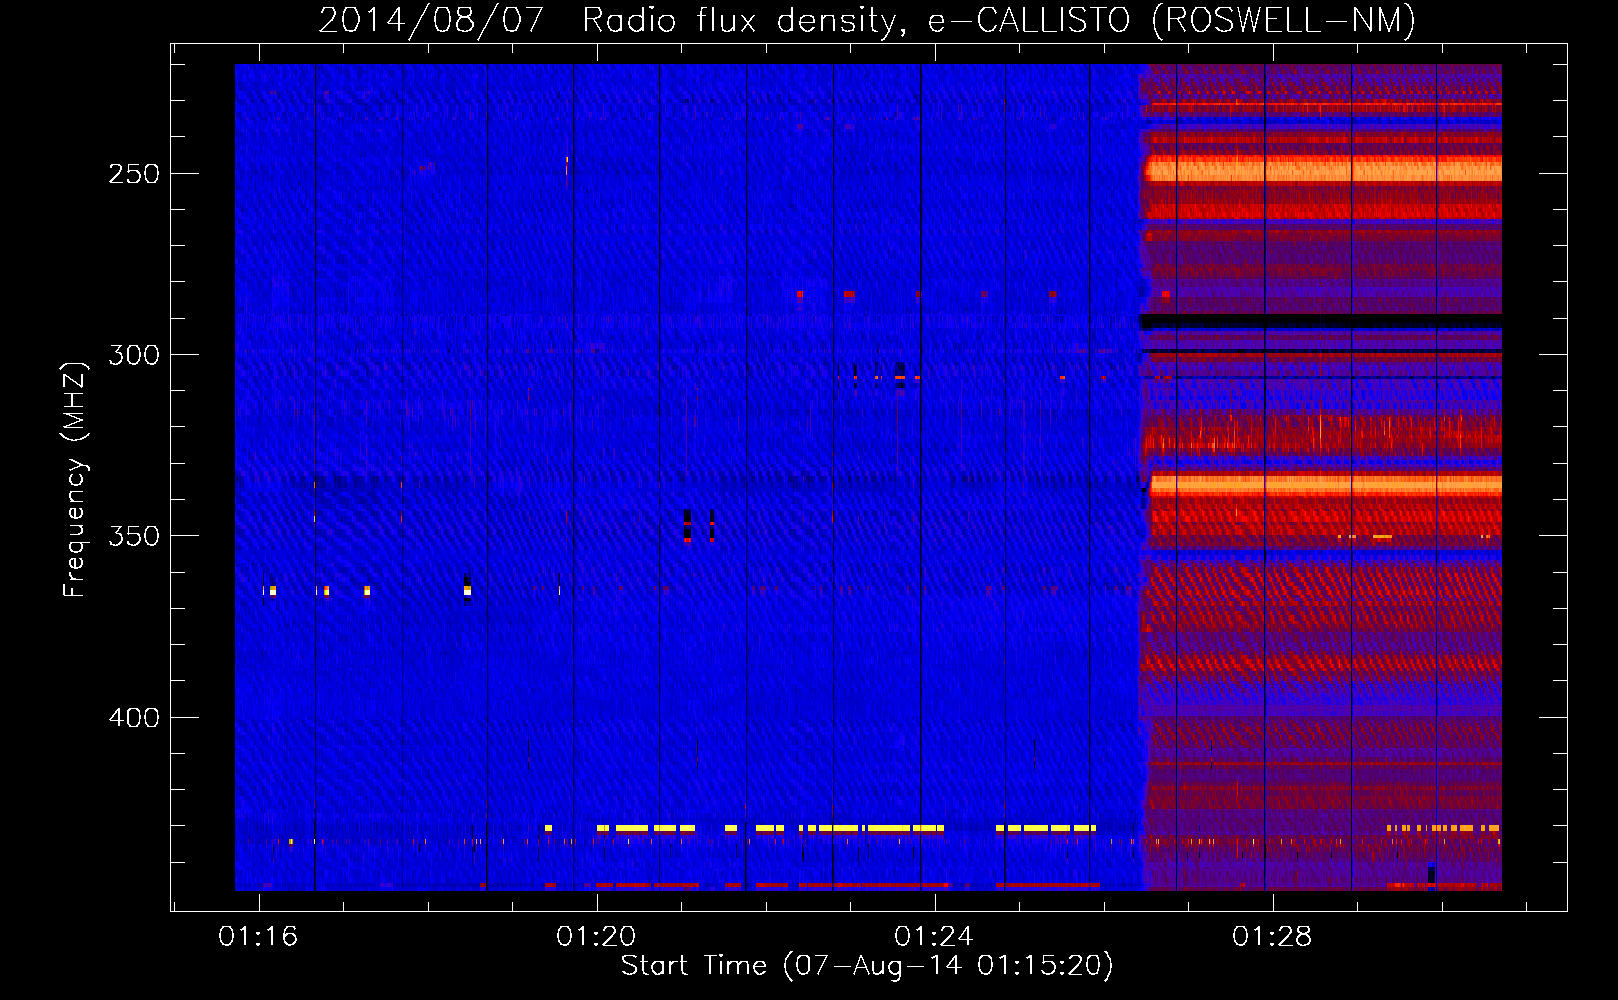Click the 400 frequency tick label
The image size is (1618, 1000).
click(x=134, y=718)
